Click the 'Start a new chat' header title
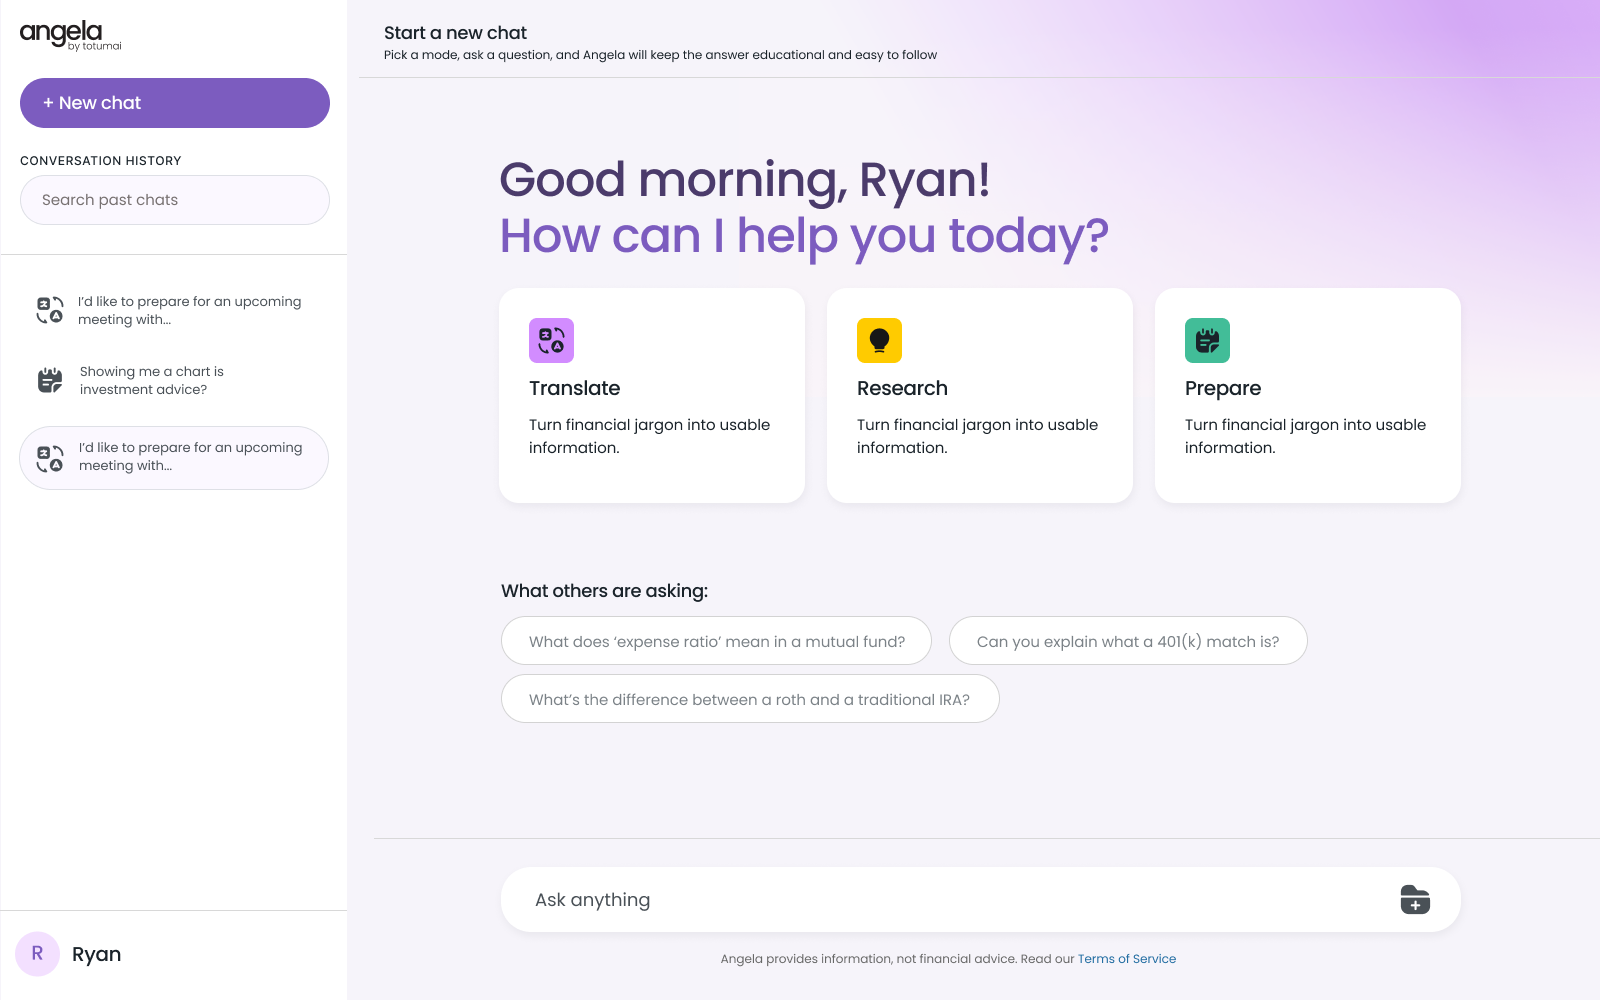Image resolution: width=1600 pixels, height=1000 pixels. (x=455, y=33)
